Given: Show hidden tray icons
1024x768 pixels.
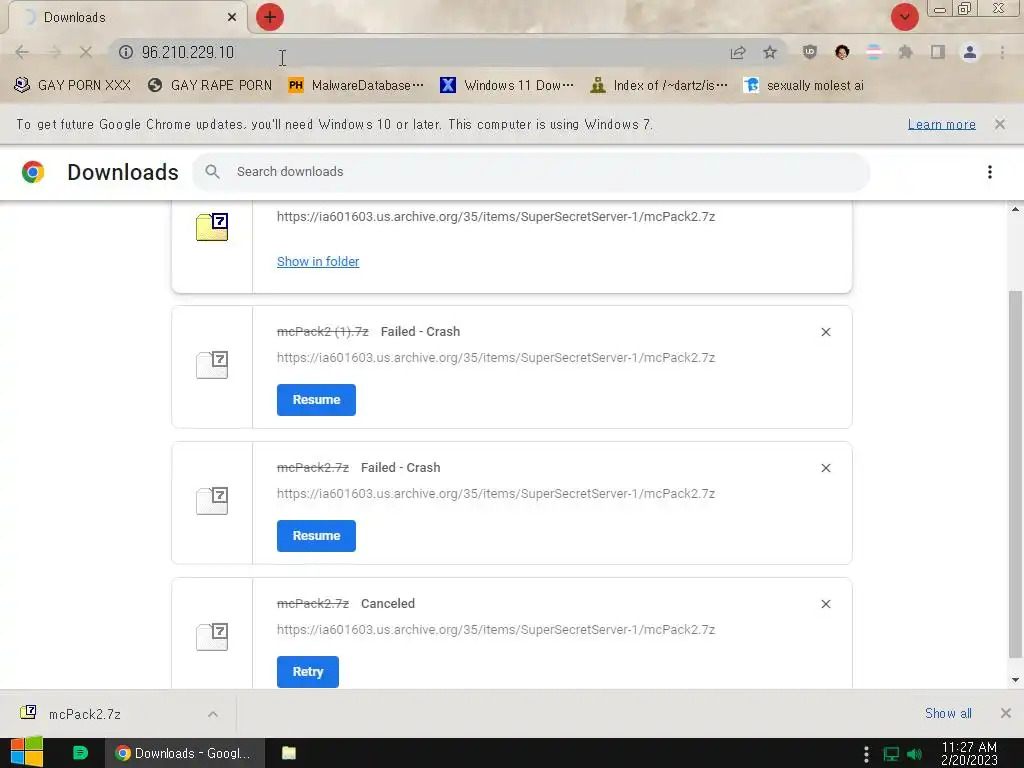Looking at the screenshot, I should click(x=866, y=754).
